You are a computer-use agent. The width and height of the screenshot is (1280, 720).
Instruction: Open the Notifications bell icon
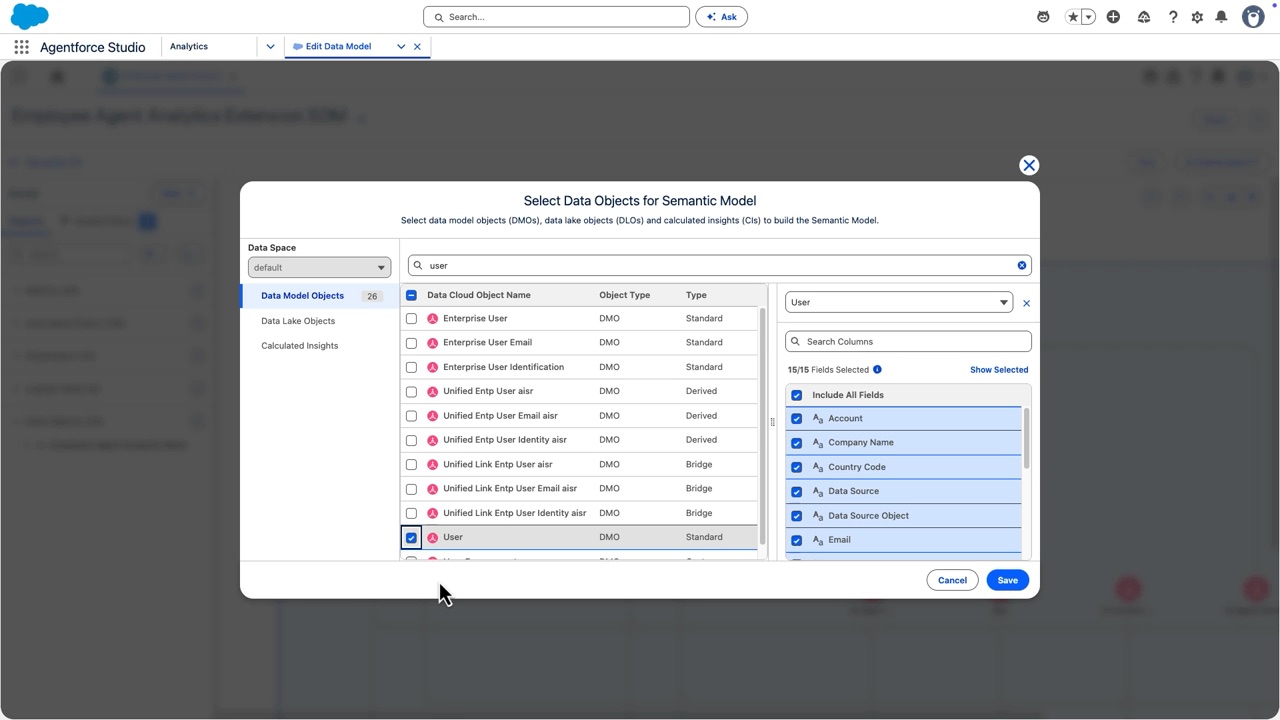coord(1221,17)
